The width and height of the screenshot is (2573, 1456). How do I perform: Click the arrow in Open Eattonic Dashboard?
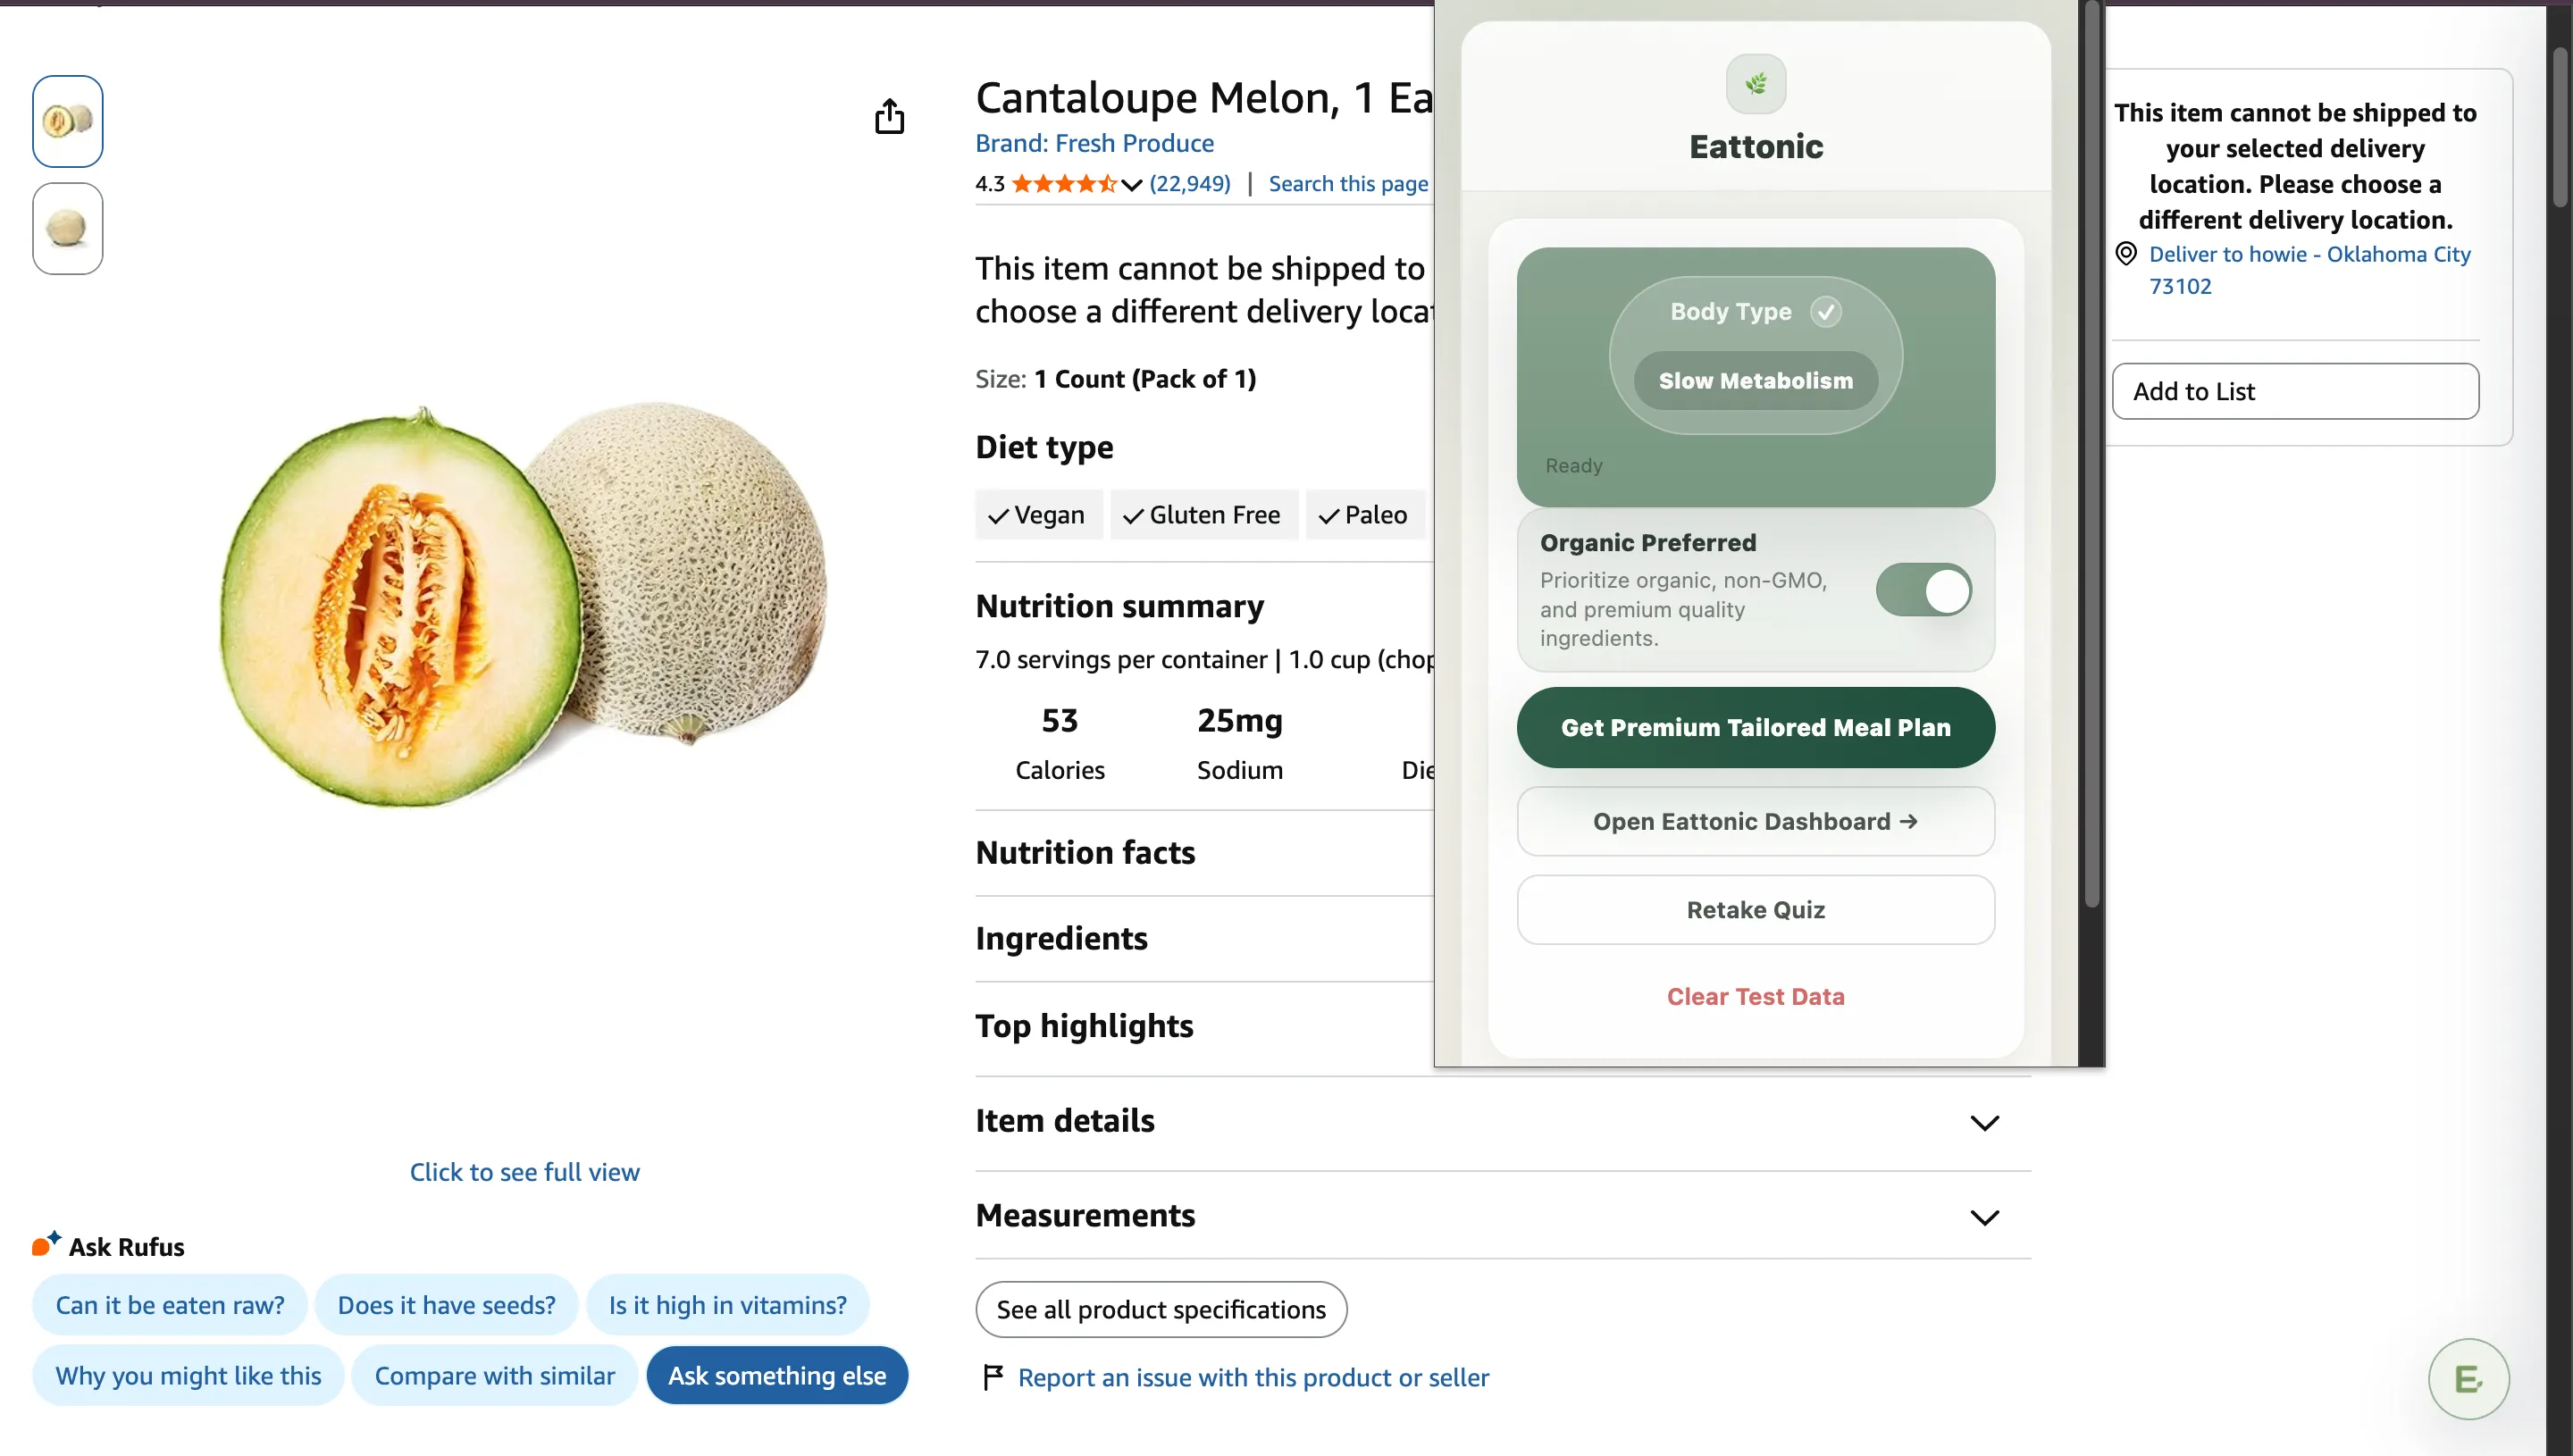(1909, 821)
